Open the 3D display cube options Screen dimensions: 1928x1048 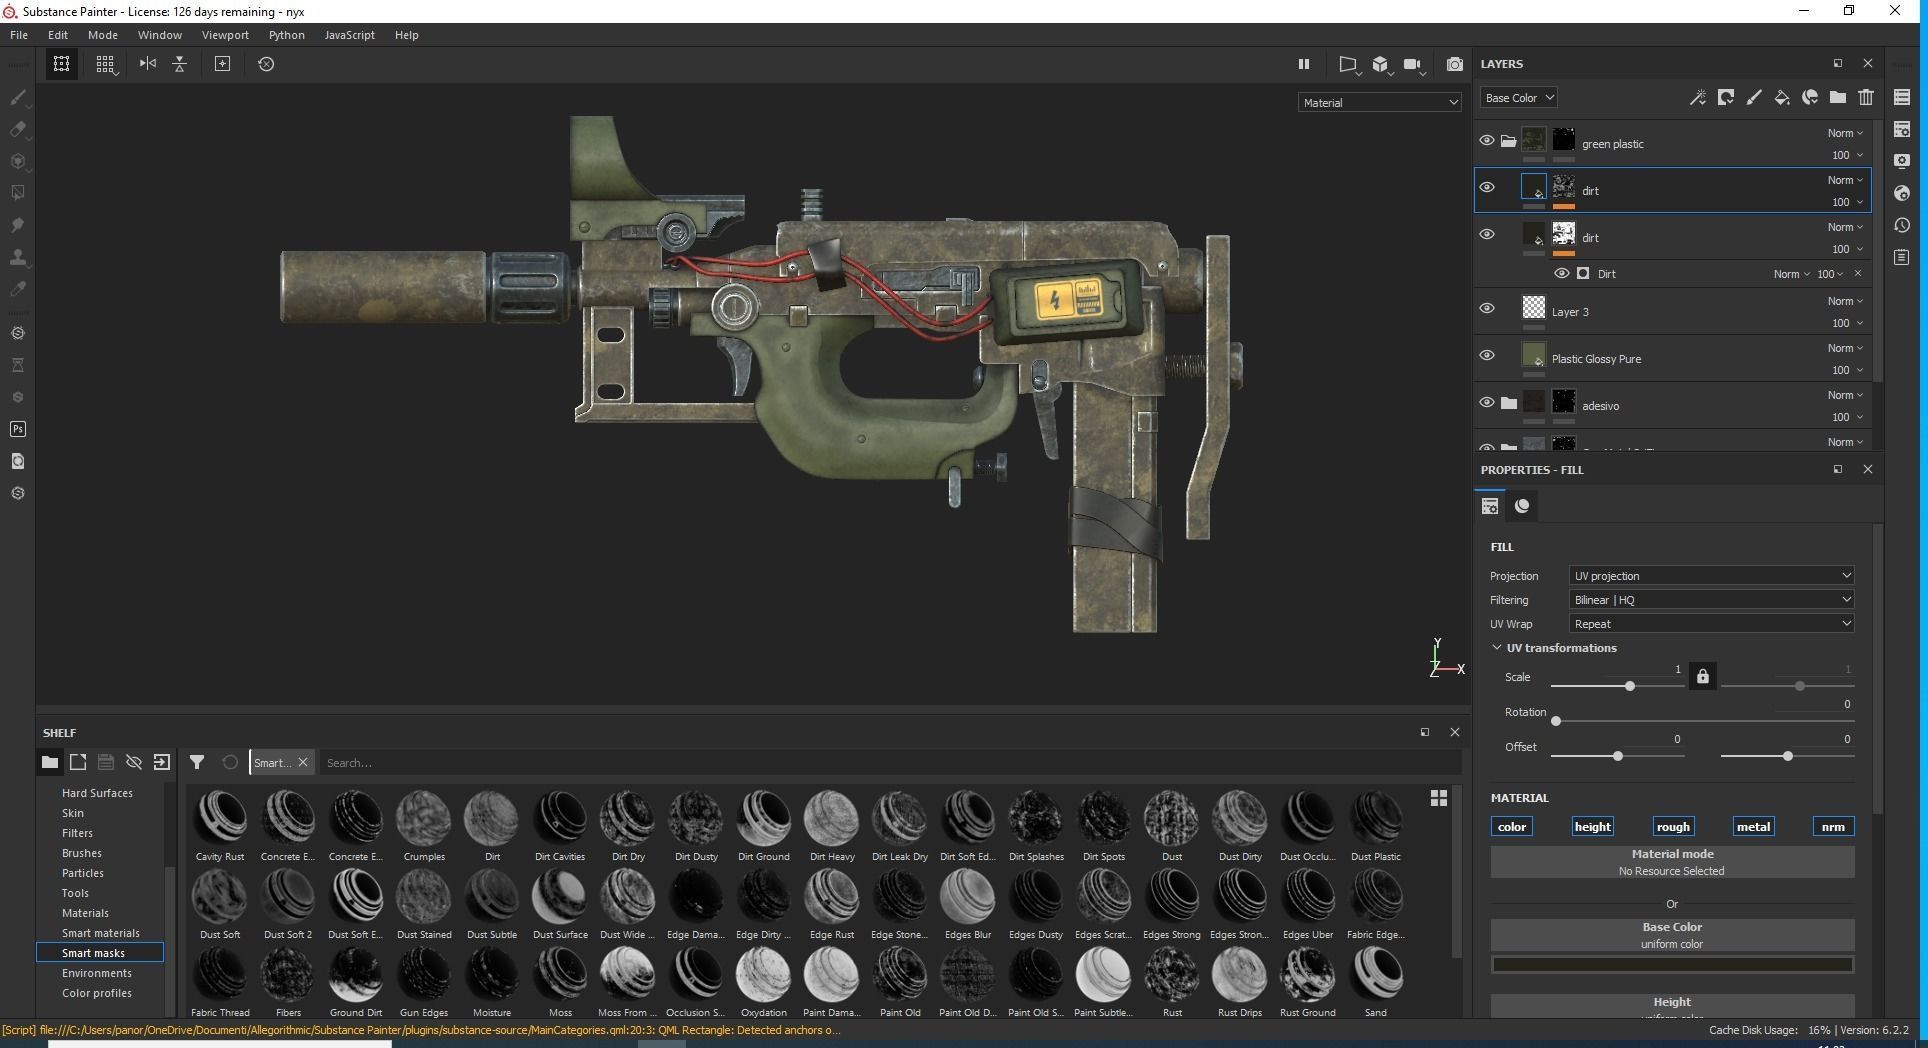pos(1381,64)
